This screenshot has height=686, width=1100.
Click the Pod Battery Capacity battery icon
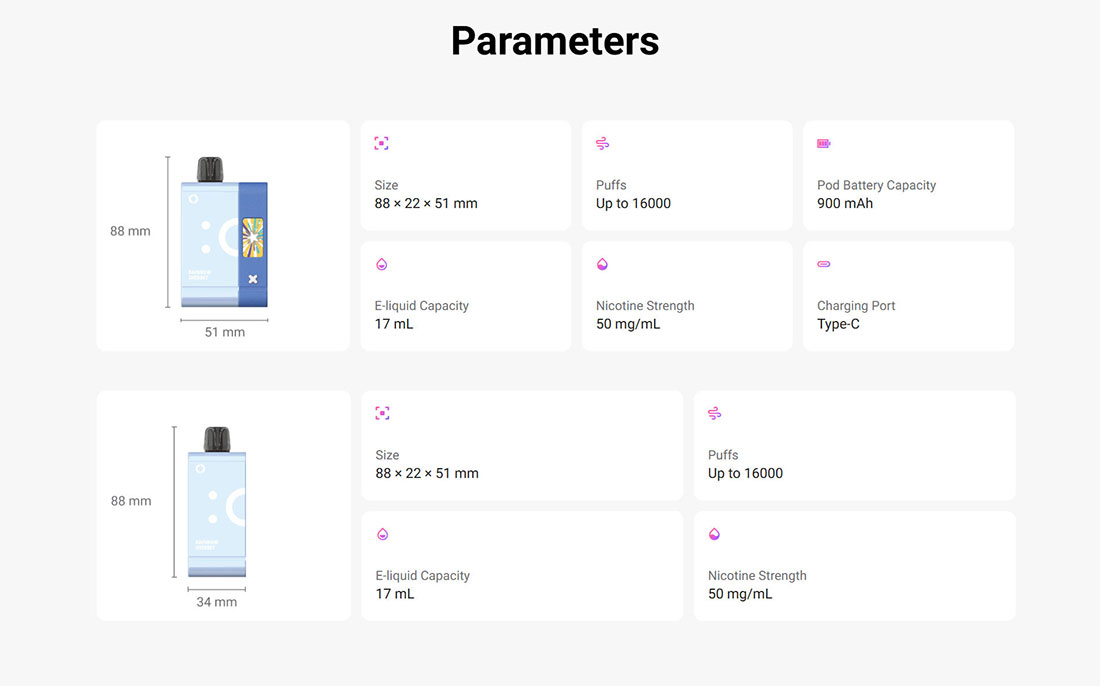[823, 144]
